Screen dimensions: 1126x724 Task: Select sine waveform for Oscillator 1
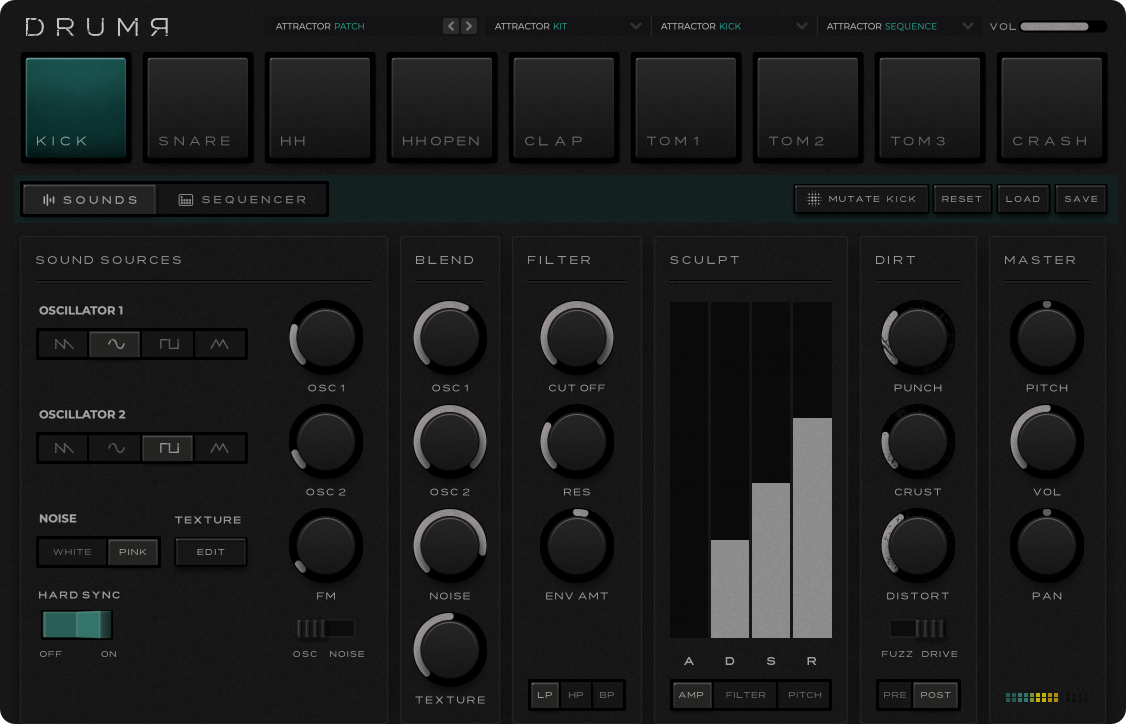click(116, 344)
